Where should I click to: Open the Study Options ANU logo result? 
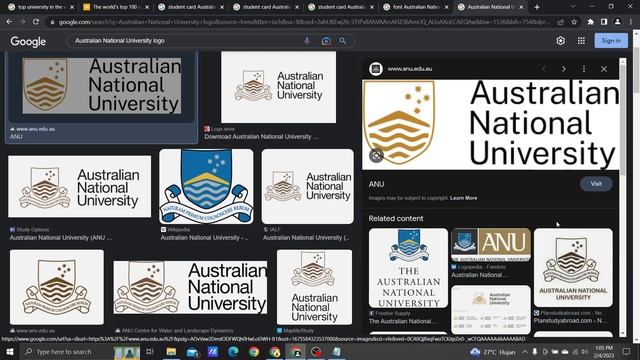pyautogui.click(x=80, y=186)
